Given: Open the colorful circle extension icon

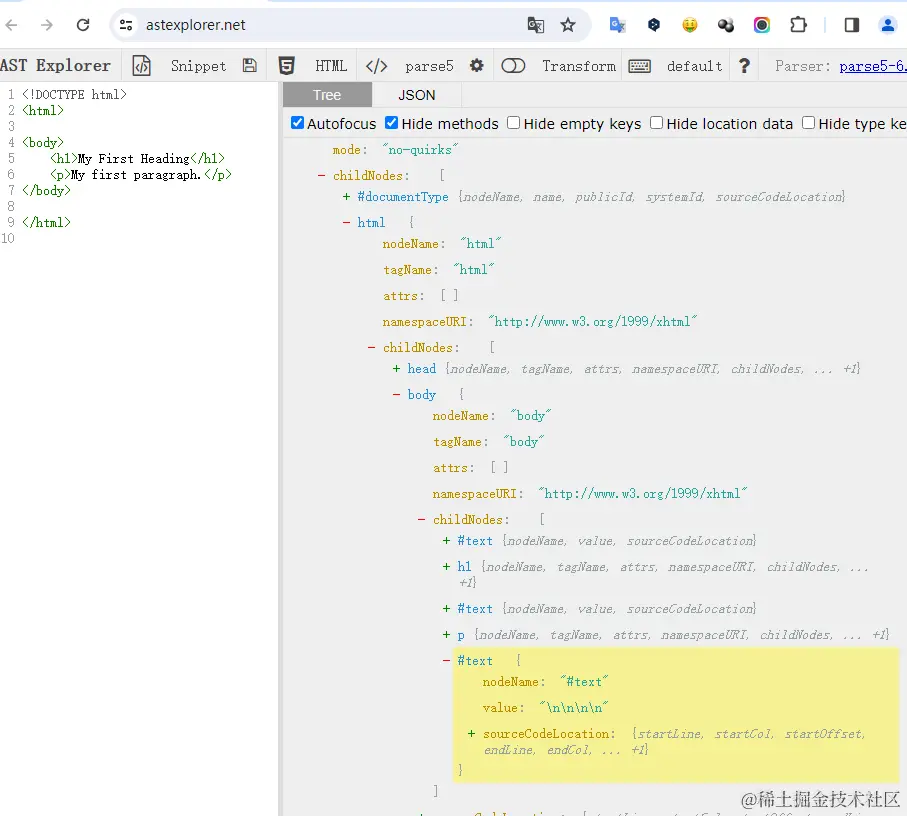Looking at the screenshot, I should [x=762, y=25].
